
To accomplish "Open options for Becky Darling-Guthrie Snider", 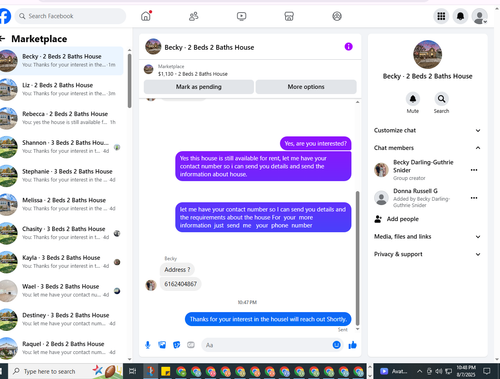I will pos(474,170).
